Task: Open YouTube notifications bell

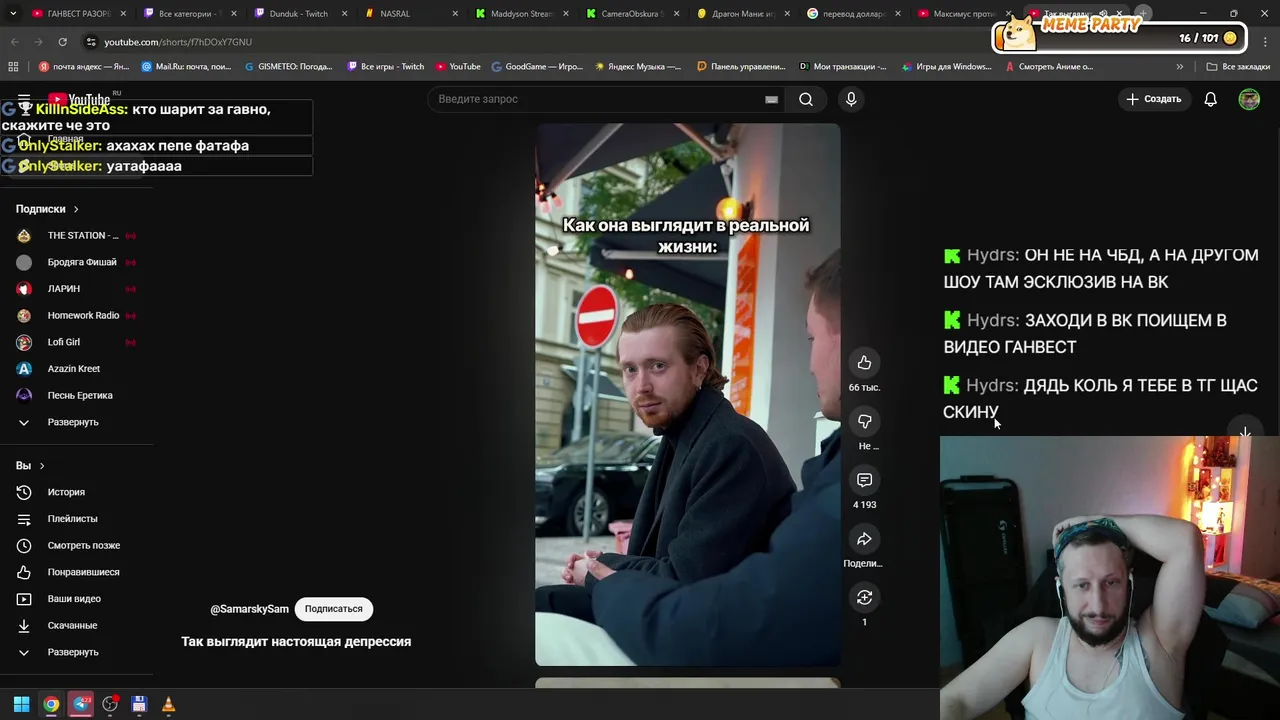Action: pyautogui.click(x=1210, y=99)
